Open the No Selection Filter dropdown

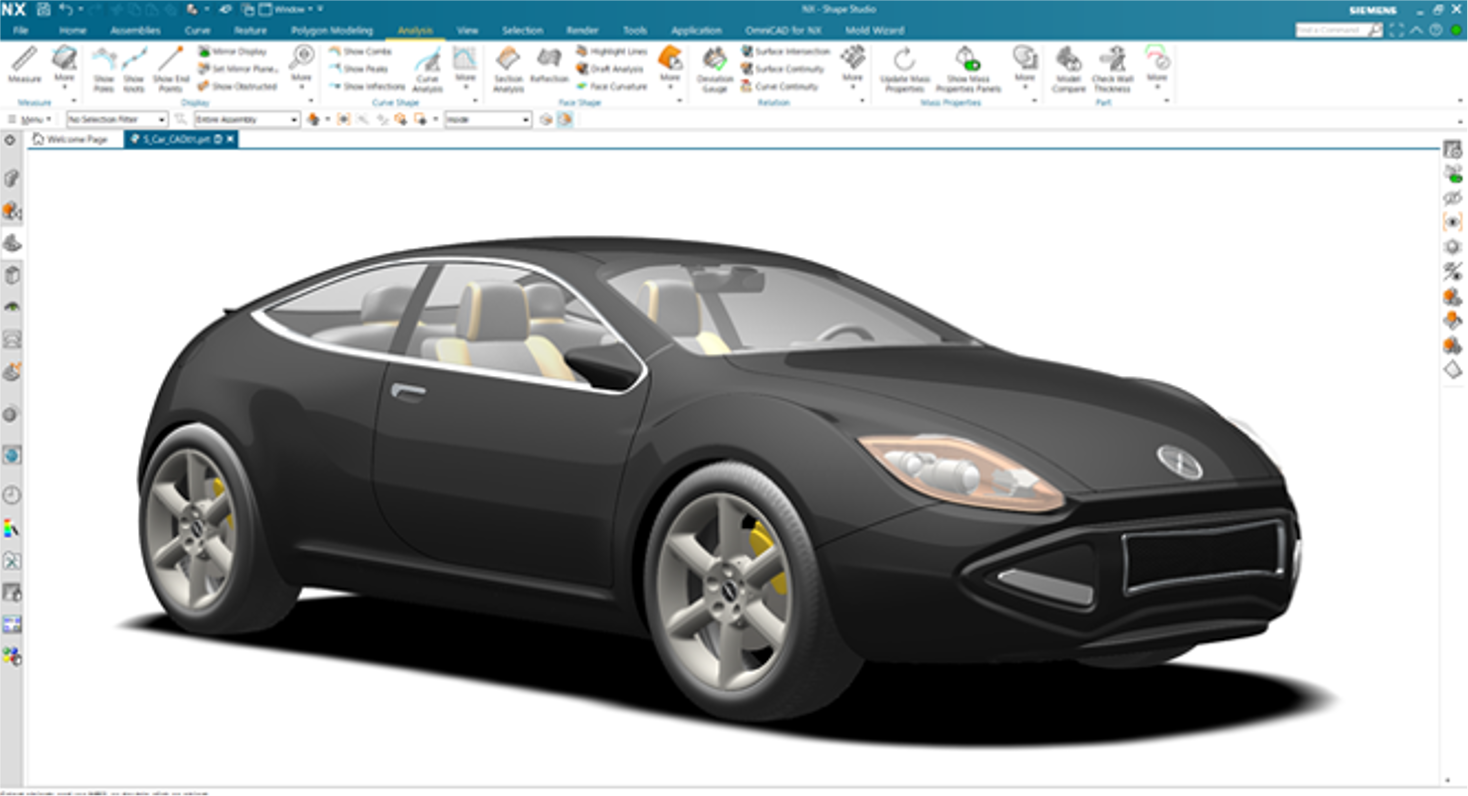(x=116, y=120)
